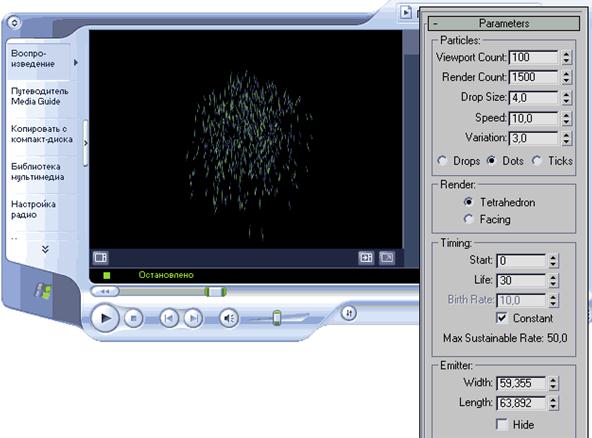The width and height of the screenshot is (592, 438).
Task: Click the Stop button in Media Player
Action: 133,318
